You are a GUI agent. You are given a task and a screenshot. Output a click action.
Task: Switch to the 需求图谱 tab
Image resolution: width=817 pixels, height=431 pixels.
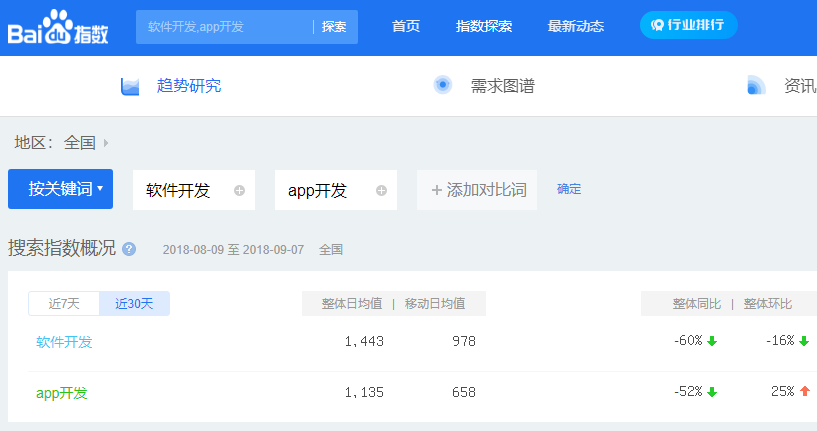pyautogui.click(x=502, y=86)
